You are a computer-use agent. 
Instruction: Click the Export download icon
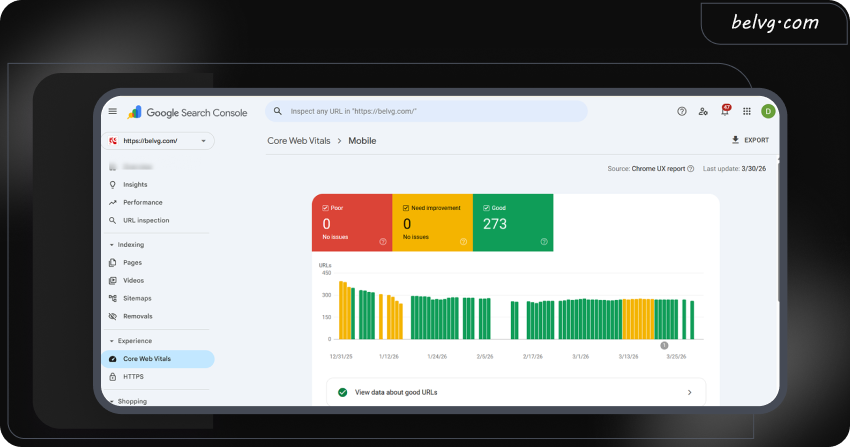click(735, 140)
